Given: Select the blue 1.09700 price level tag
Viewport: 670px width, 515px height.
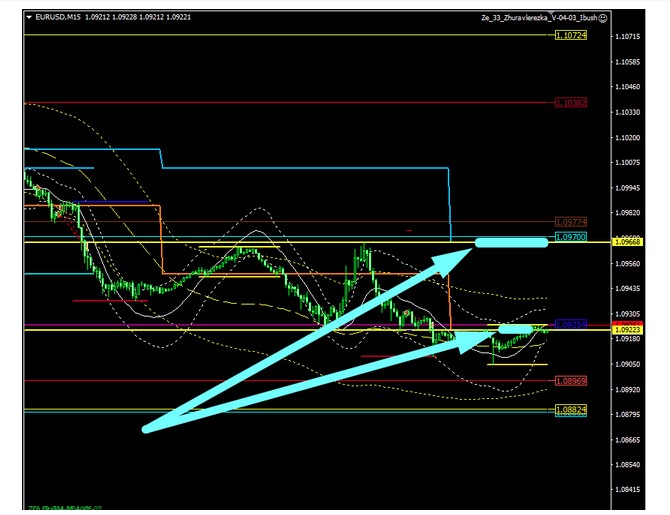Looking at the screenshot, I should click(571, 238).
